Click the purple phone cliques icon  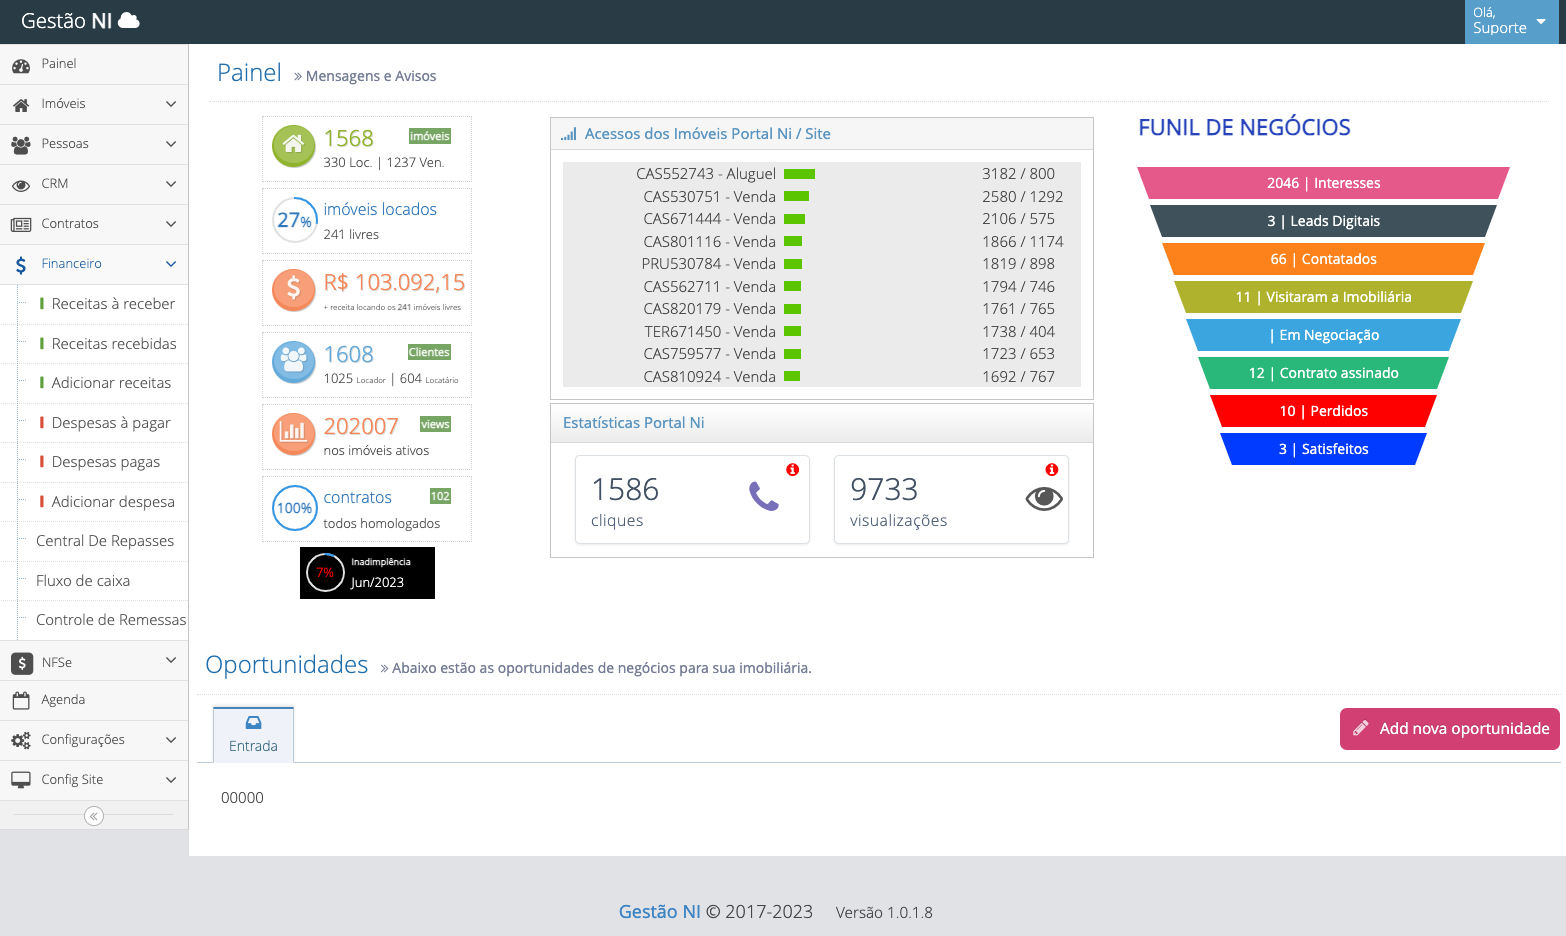coord(763,496)
